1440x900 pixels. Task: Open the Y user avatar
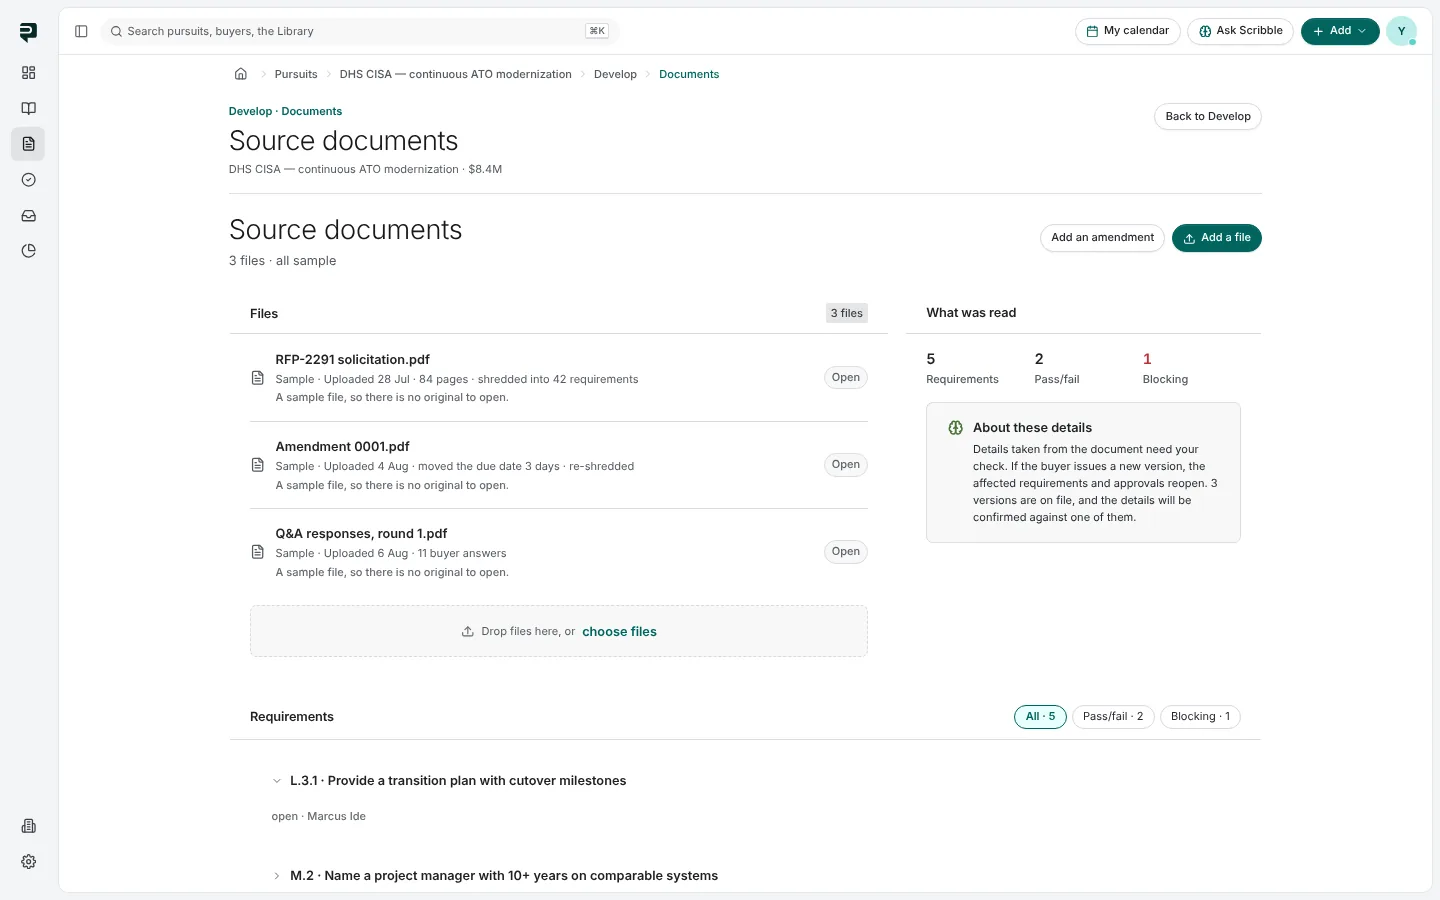point(1401,31)
